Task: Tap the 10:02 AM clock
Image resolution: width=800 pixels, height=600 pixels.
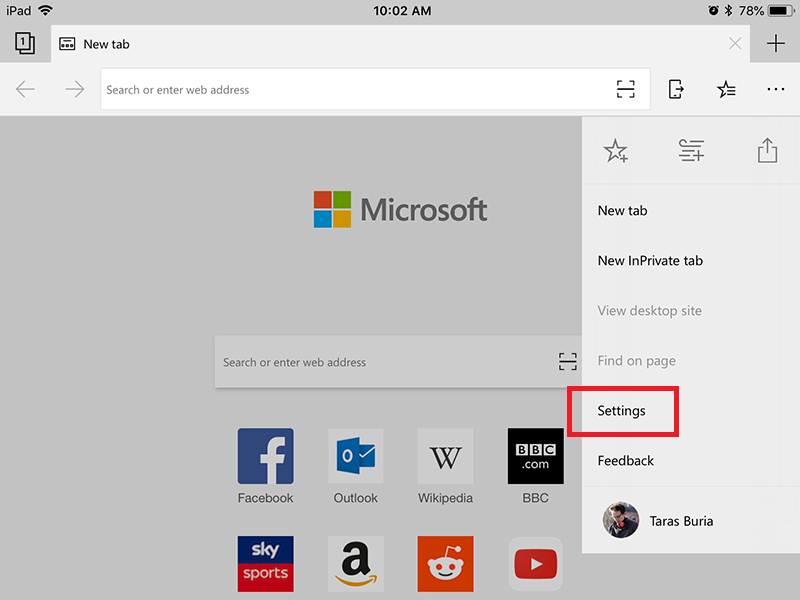Action: tap(402, 11)
